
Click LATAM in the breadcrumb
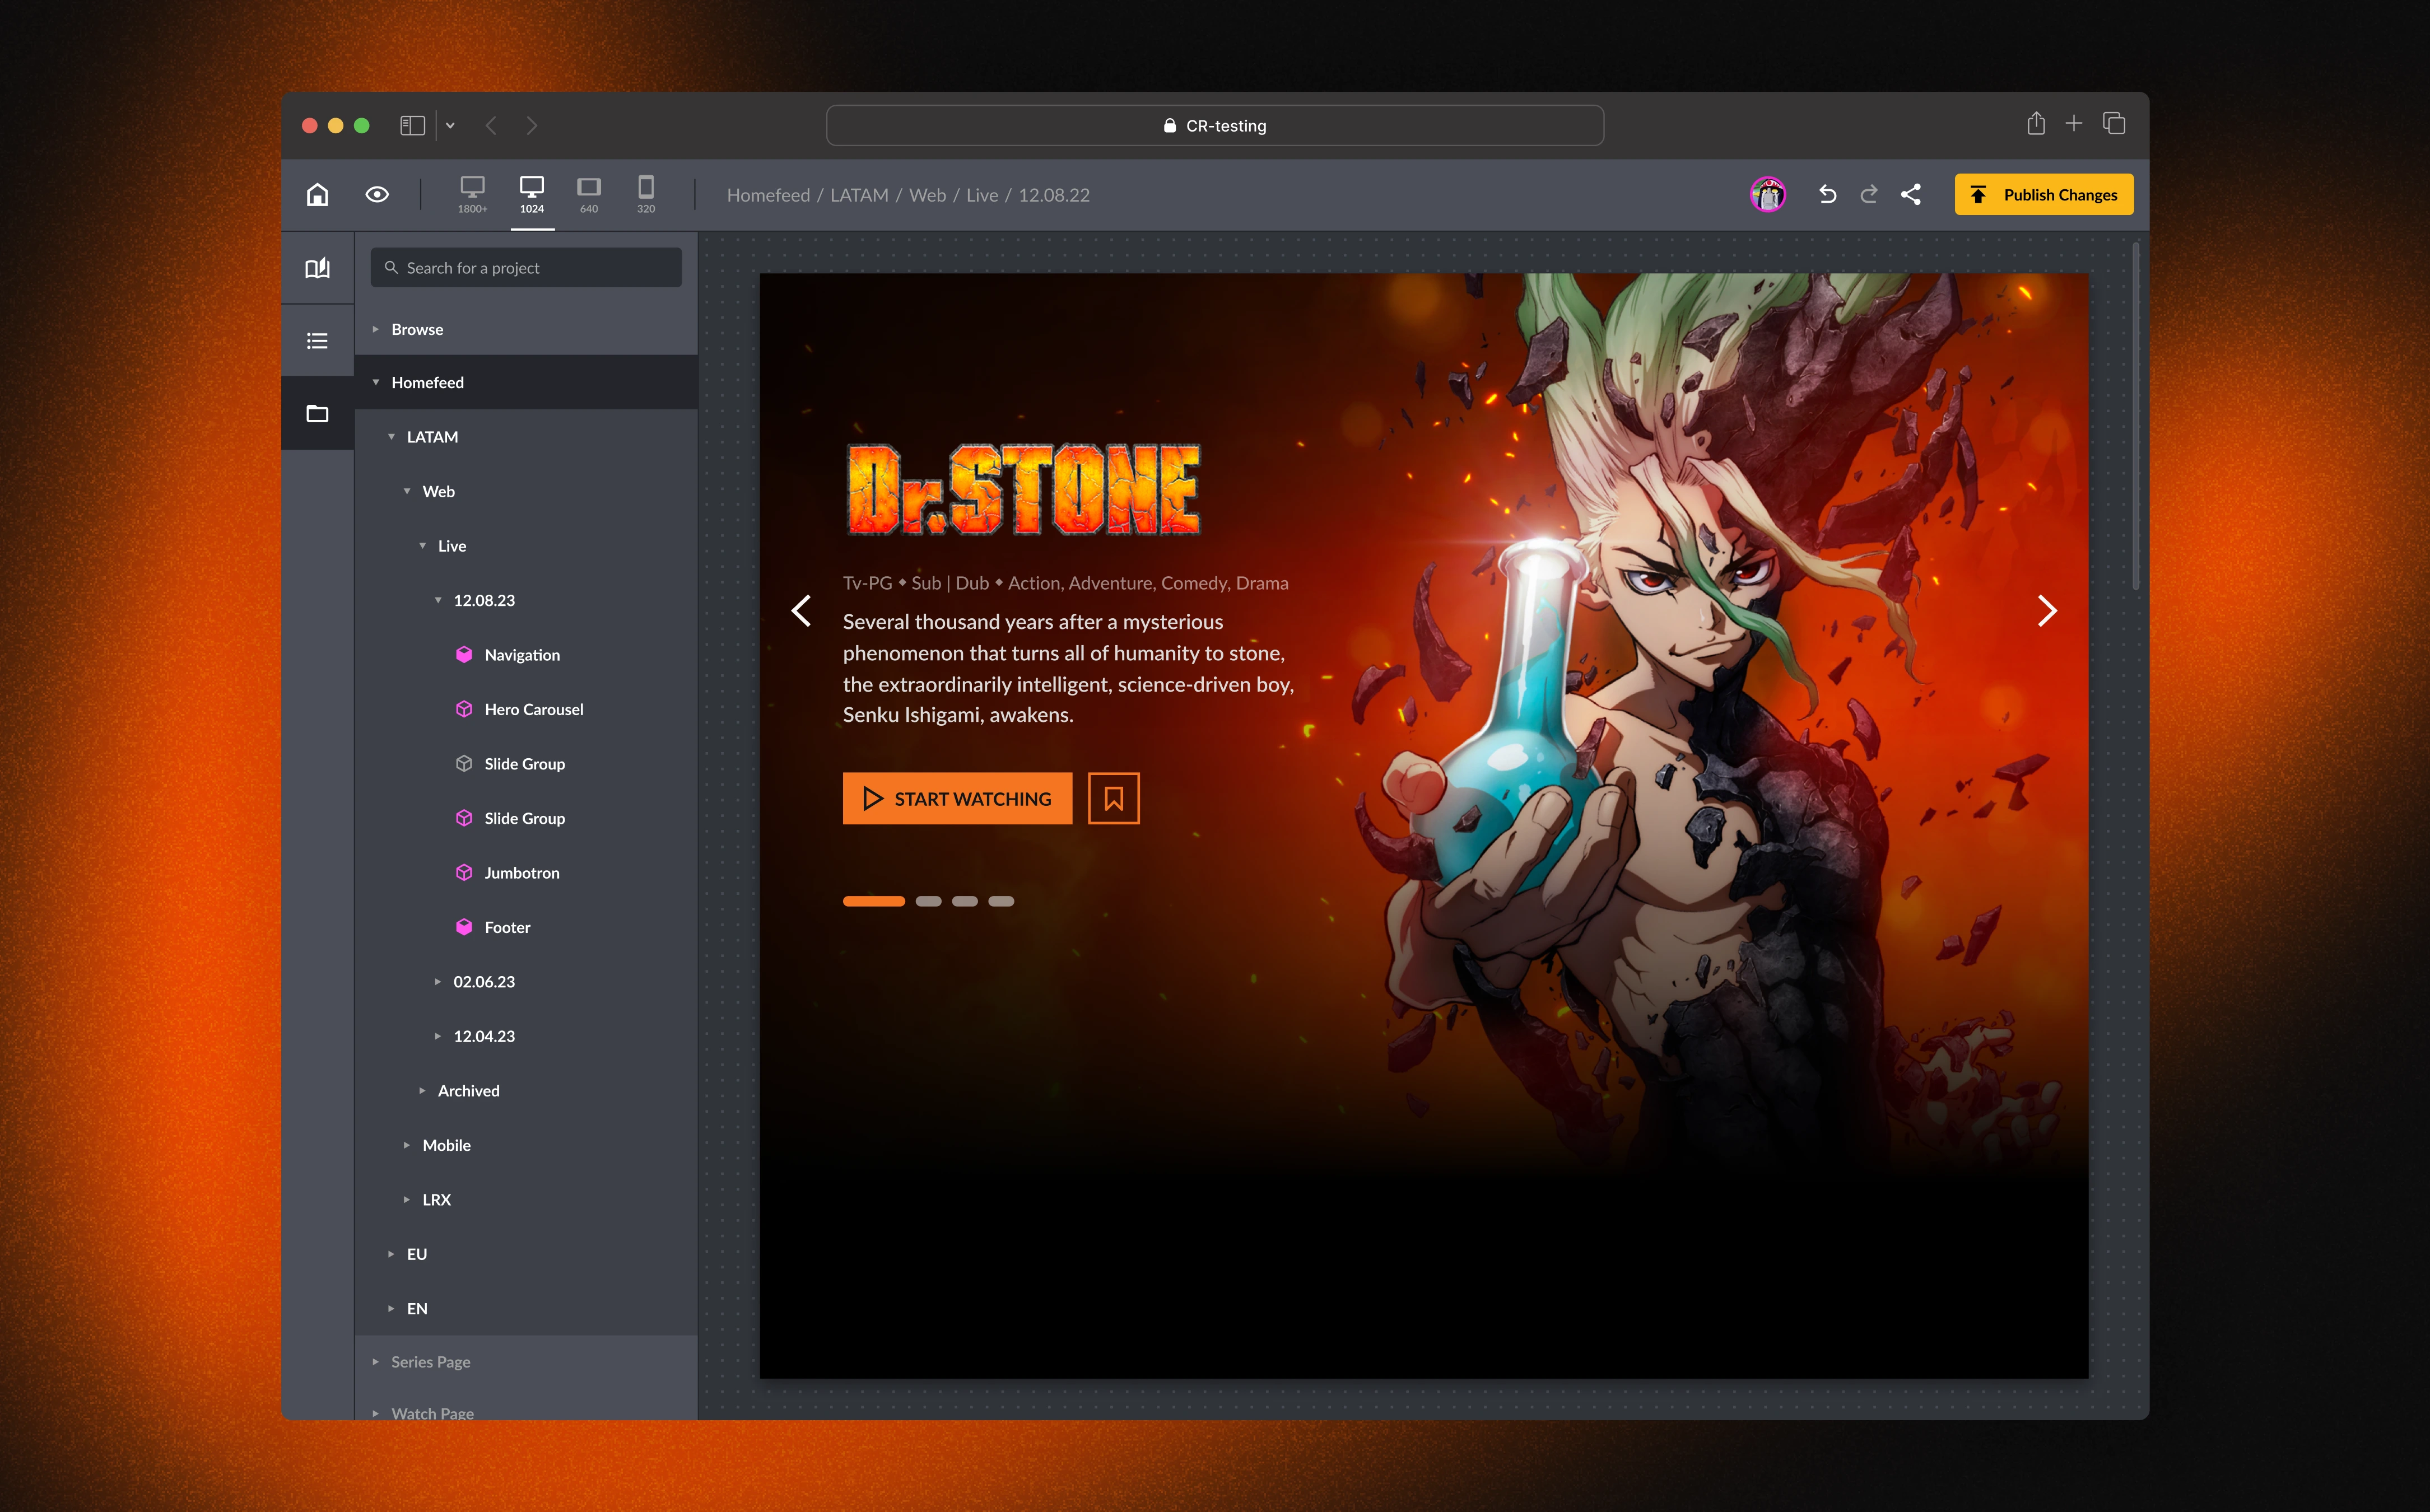(x=859, y=195)
